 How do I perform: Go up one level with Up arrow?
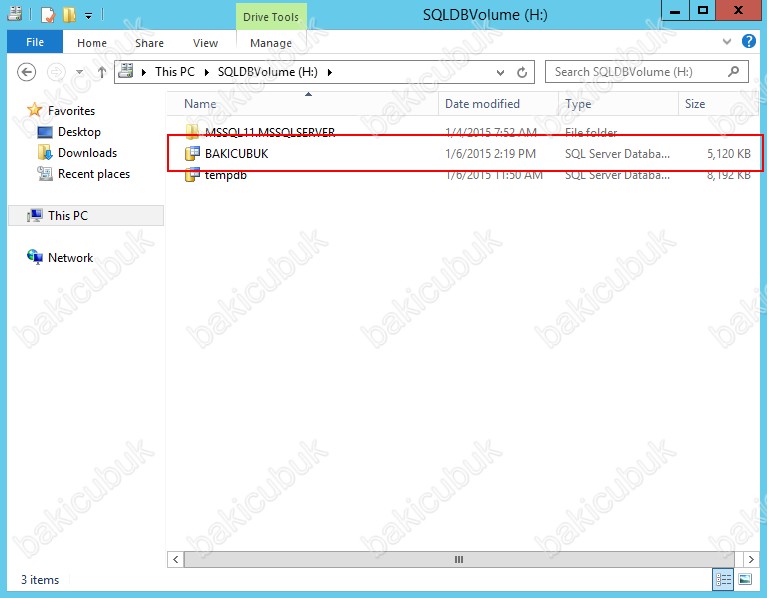tap(101, 72)
